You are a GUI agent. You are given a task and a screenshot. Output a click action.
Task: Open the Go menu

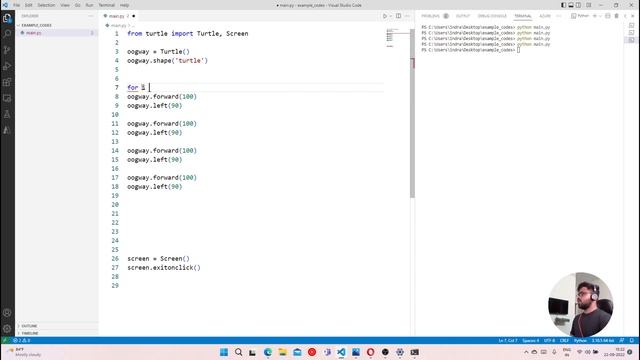click(78, 5)
